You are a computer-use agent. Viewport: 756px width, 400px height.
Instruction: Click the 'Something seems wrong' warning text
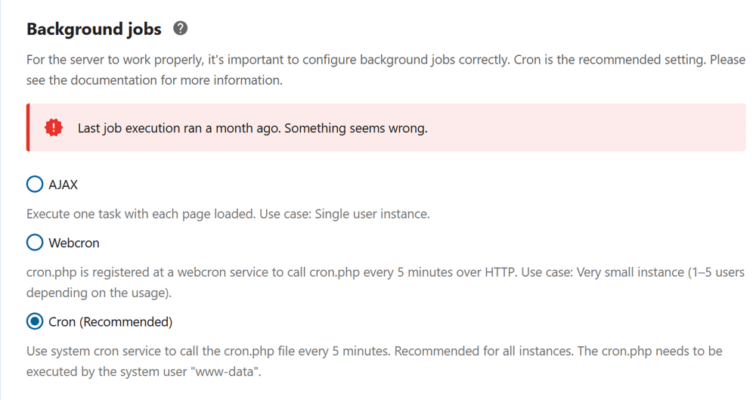pyautogui.click(x=356, y=128)
